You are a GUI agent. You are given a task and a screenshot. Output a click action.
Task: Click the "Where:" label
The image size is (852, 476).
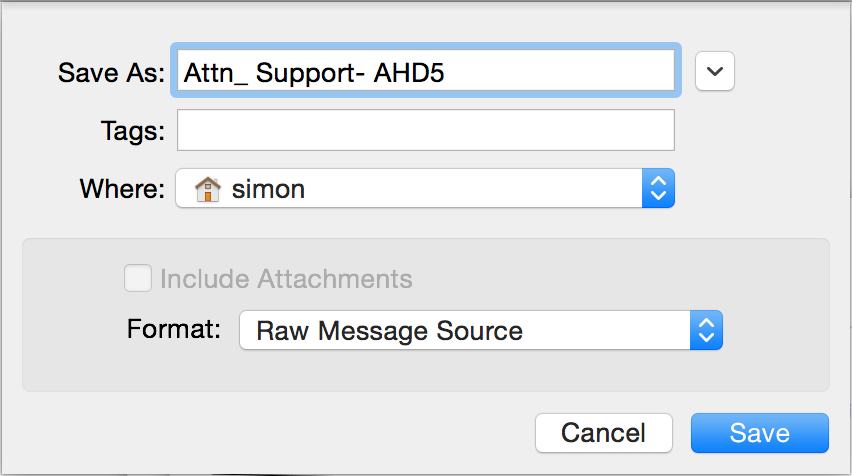tap(120, 189)
